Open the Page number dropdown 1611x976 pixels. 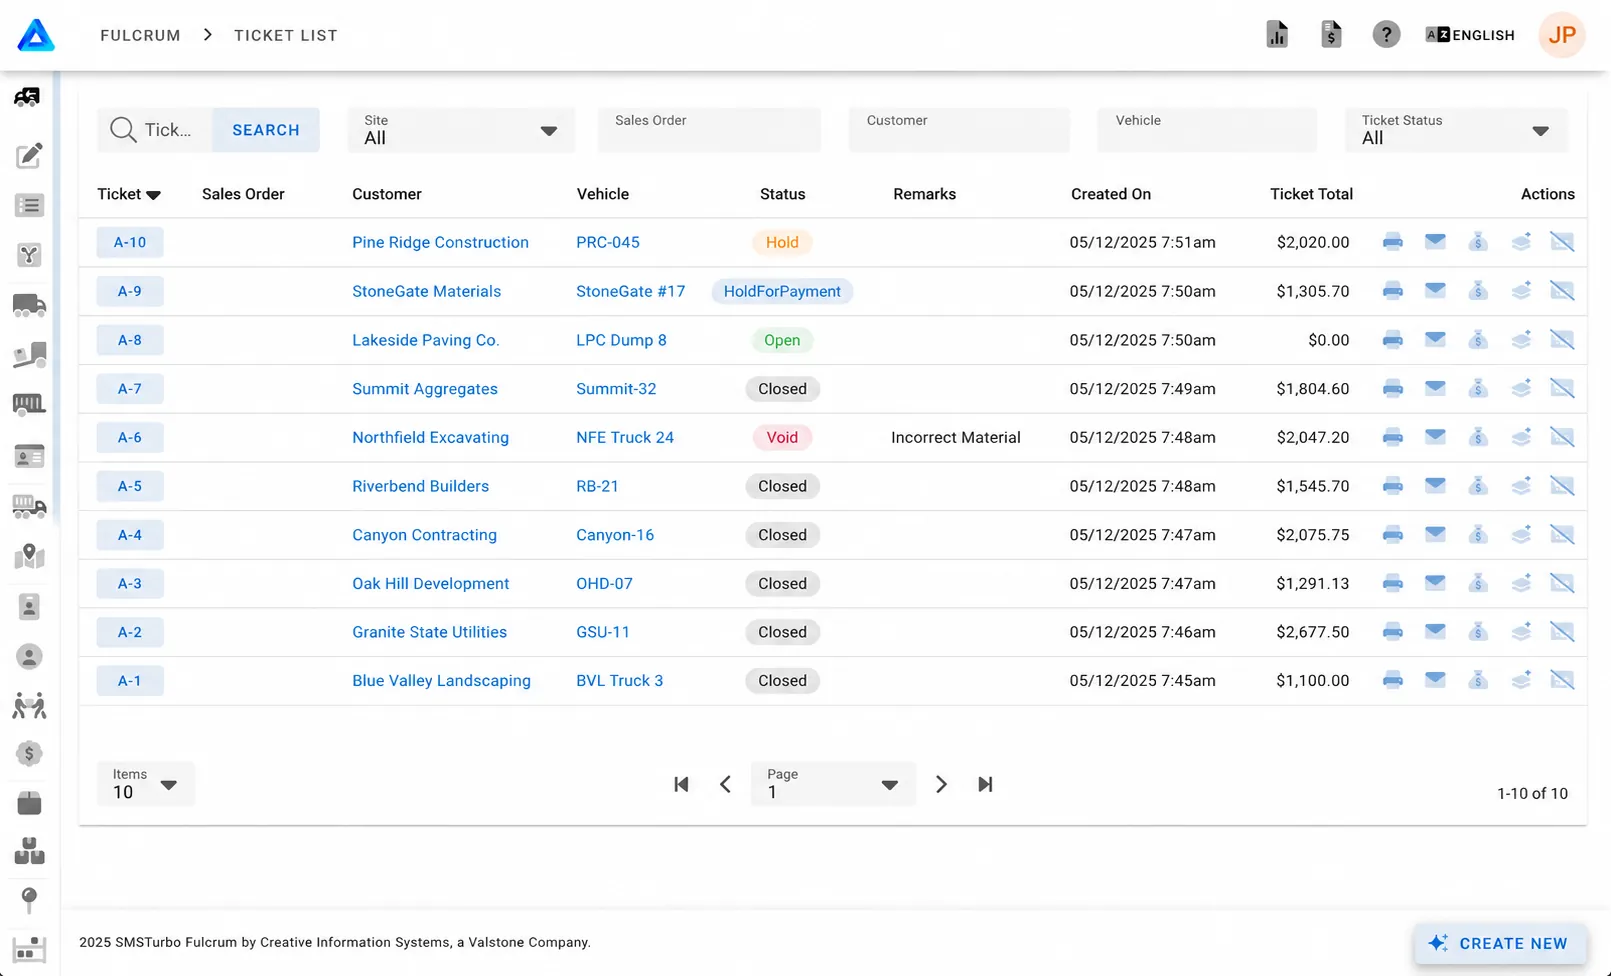[833, 784]
